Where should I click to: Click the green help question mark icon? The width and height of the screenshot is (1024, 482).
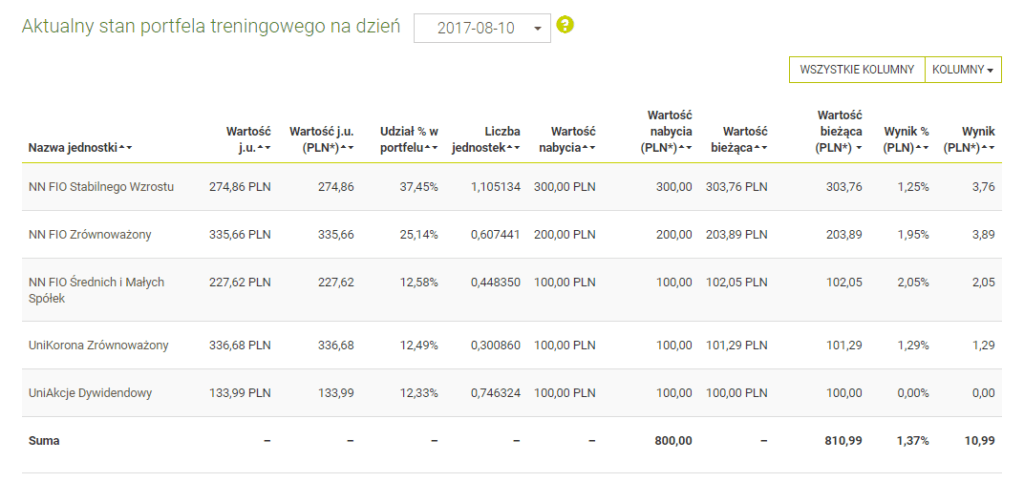(x=565, y=26)
